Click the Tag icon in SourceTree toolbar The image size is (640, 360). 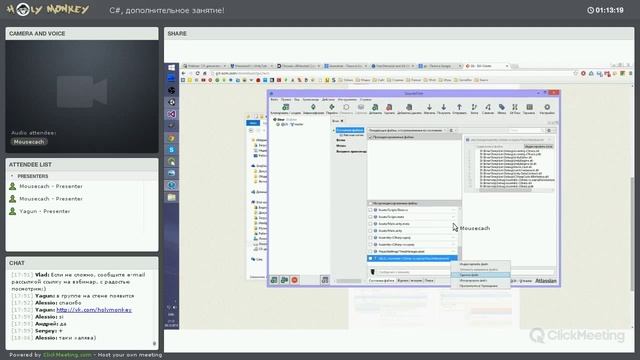502,107
